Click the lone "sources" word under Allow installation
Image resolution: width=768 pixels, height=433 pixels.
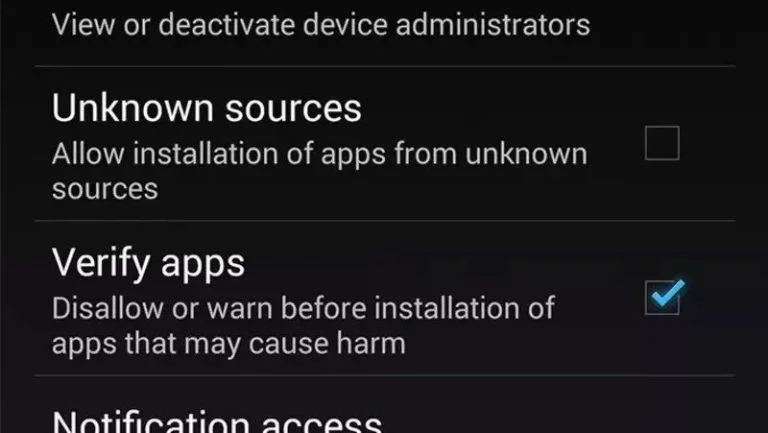(105, 190)
